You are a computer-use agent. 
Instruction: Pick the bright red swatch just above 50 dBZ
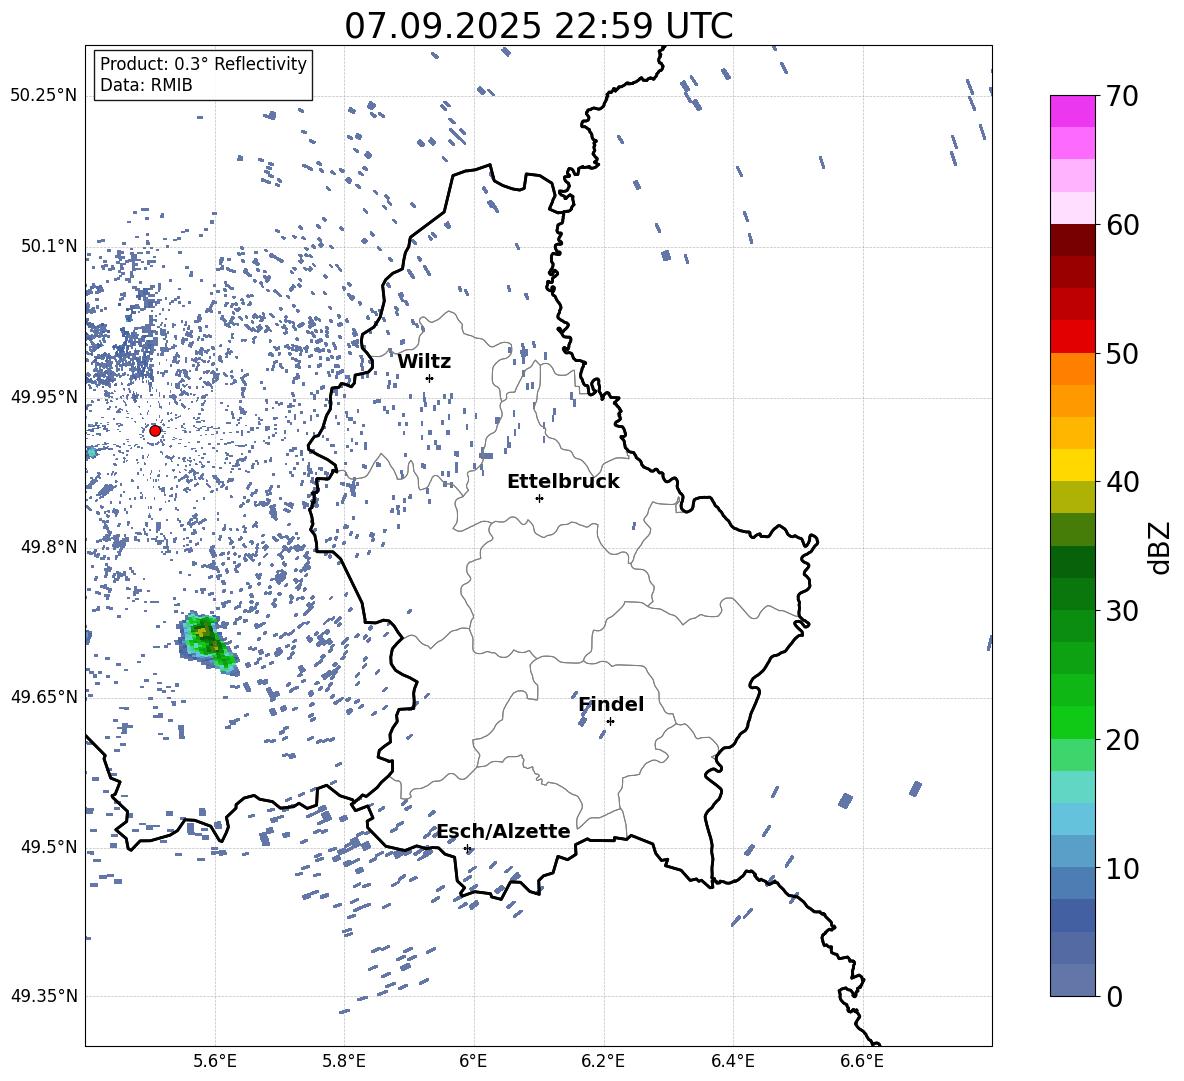[1072, 337]
